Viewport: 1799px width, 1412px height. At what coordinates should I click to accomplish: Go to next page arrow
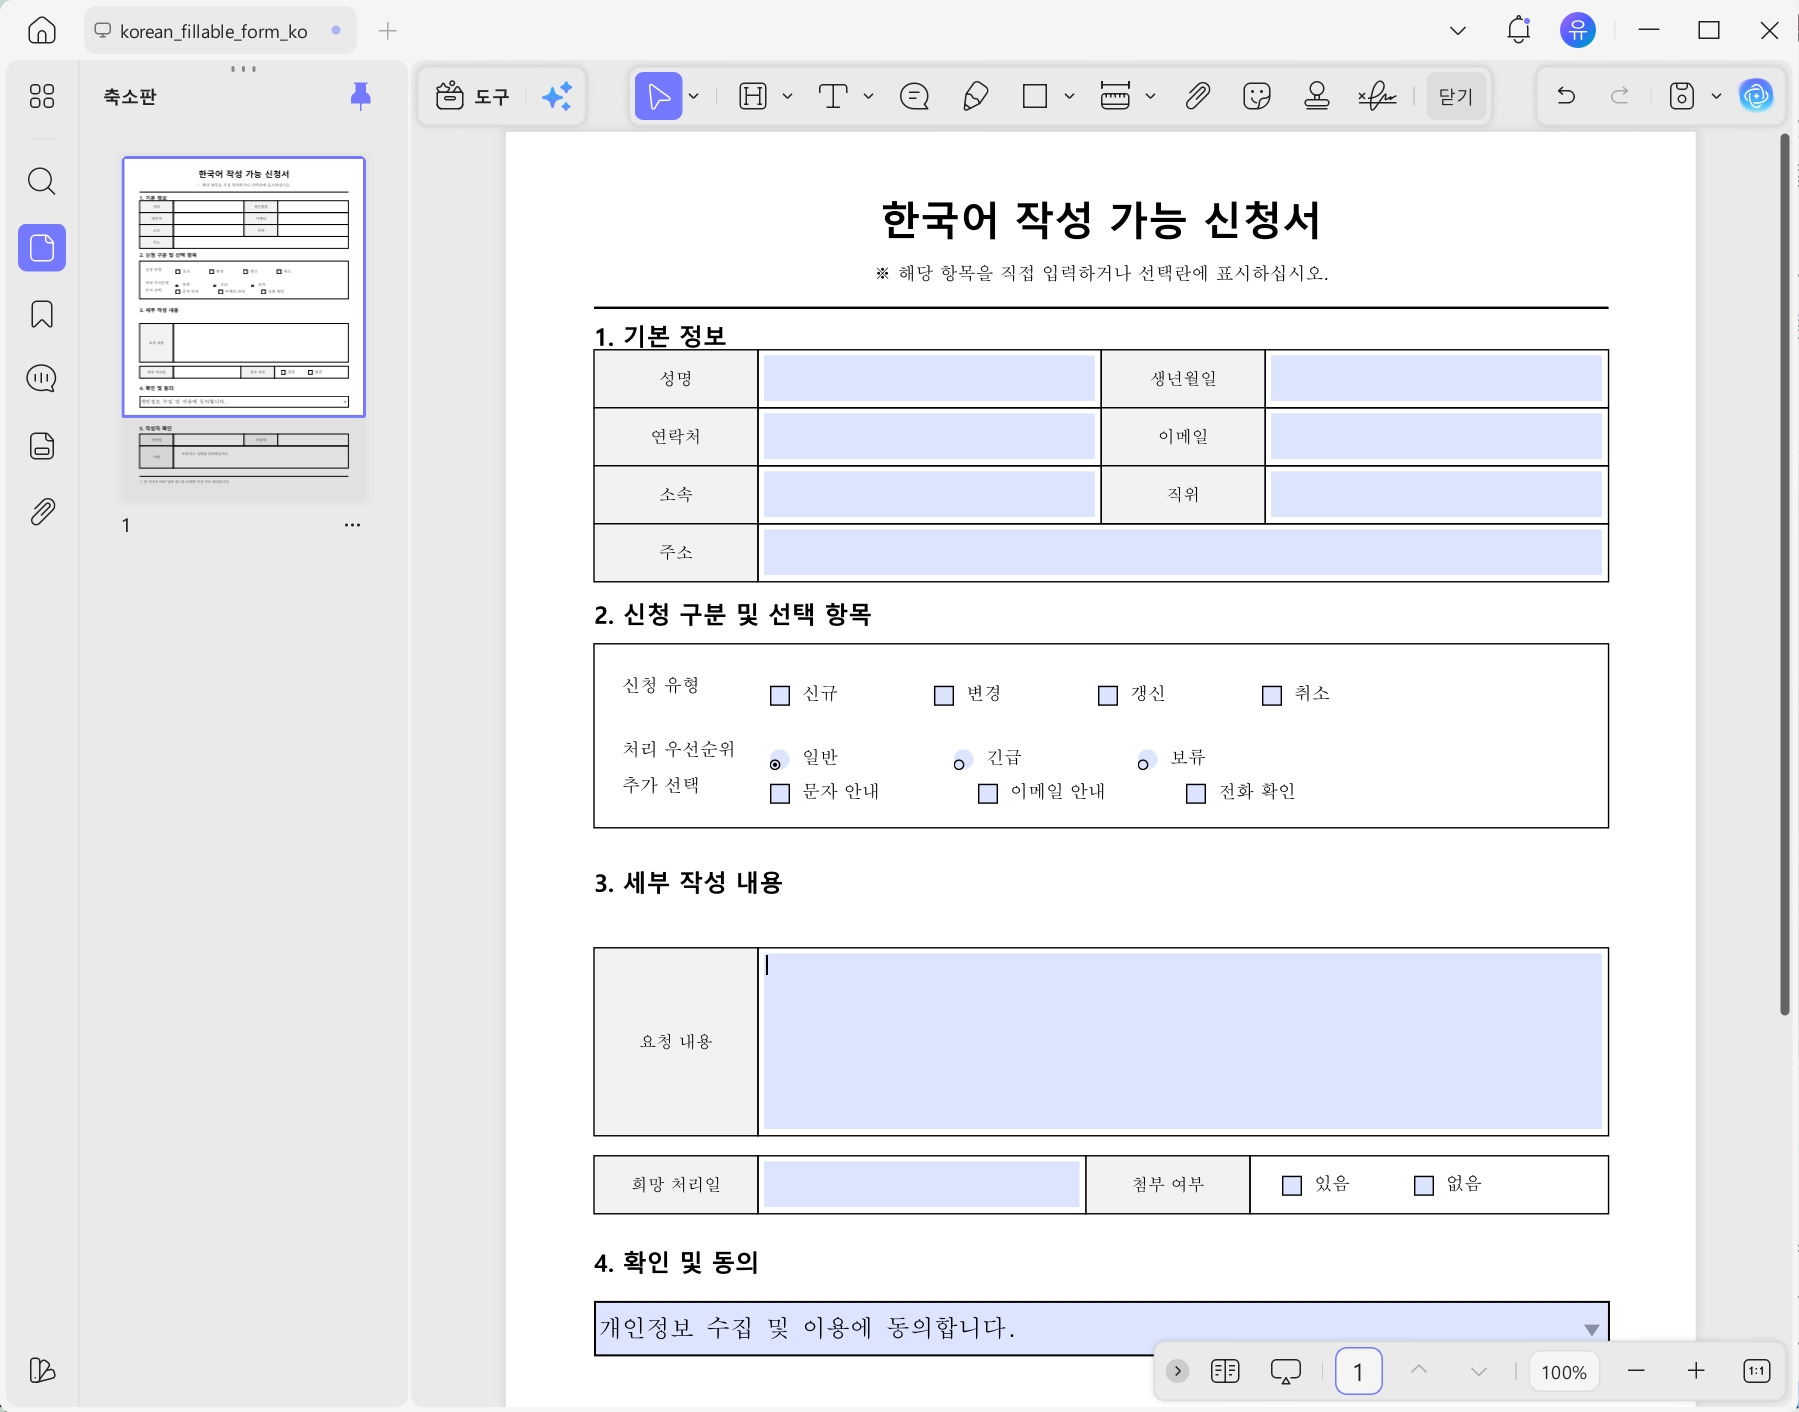coord(1479,1371)
